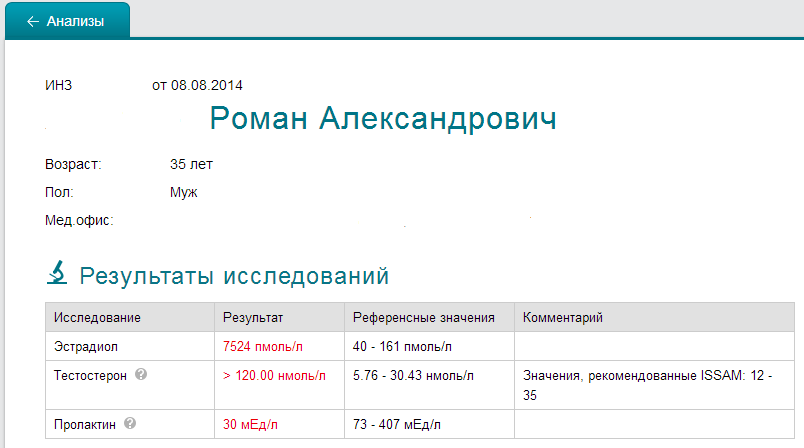Click the patient name Роман Александрович
The image size is (804, 448).
coord(383,119)
